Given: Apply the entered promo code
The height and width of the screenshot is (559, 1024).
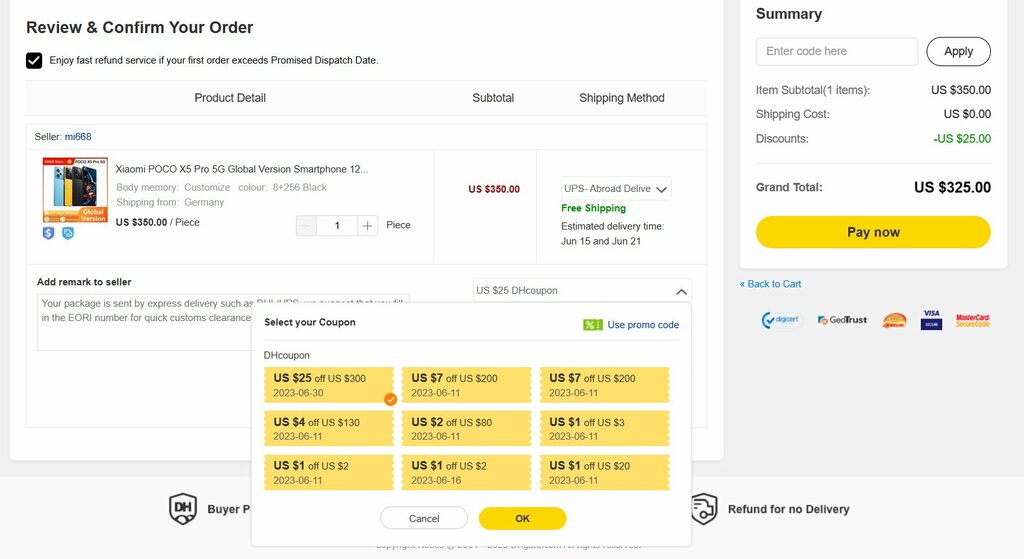Looking at the screenshot, I should pos(958,52).
